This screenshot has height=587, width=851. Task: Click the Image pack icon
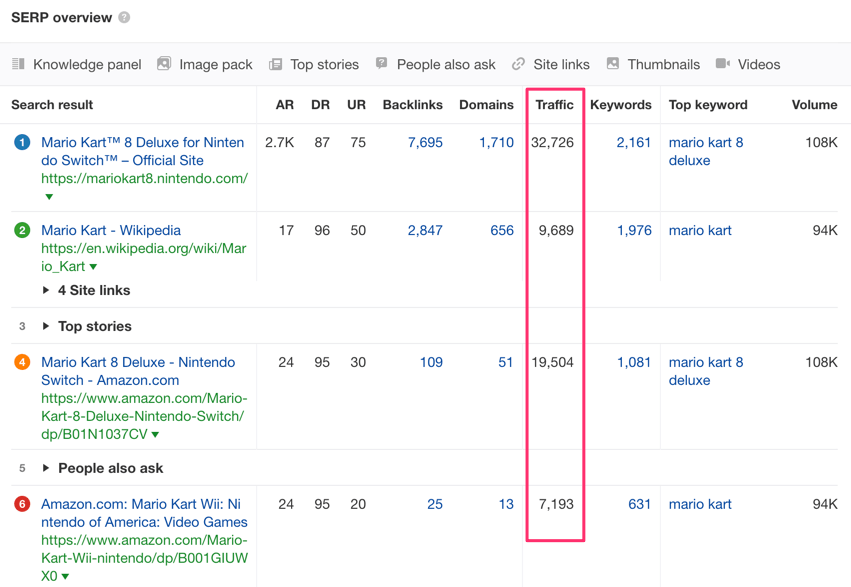164,64
